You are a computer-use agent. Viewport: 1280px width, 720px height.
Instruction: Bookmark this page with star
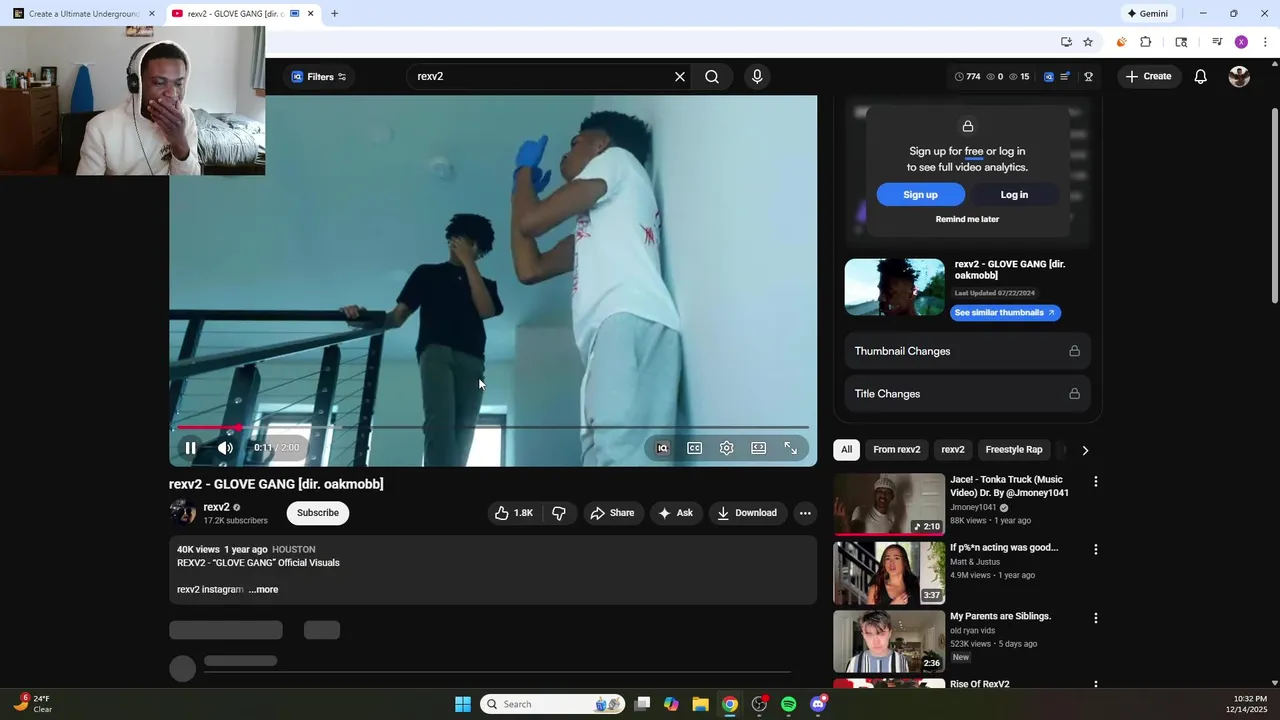coord(1088,42)
